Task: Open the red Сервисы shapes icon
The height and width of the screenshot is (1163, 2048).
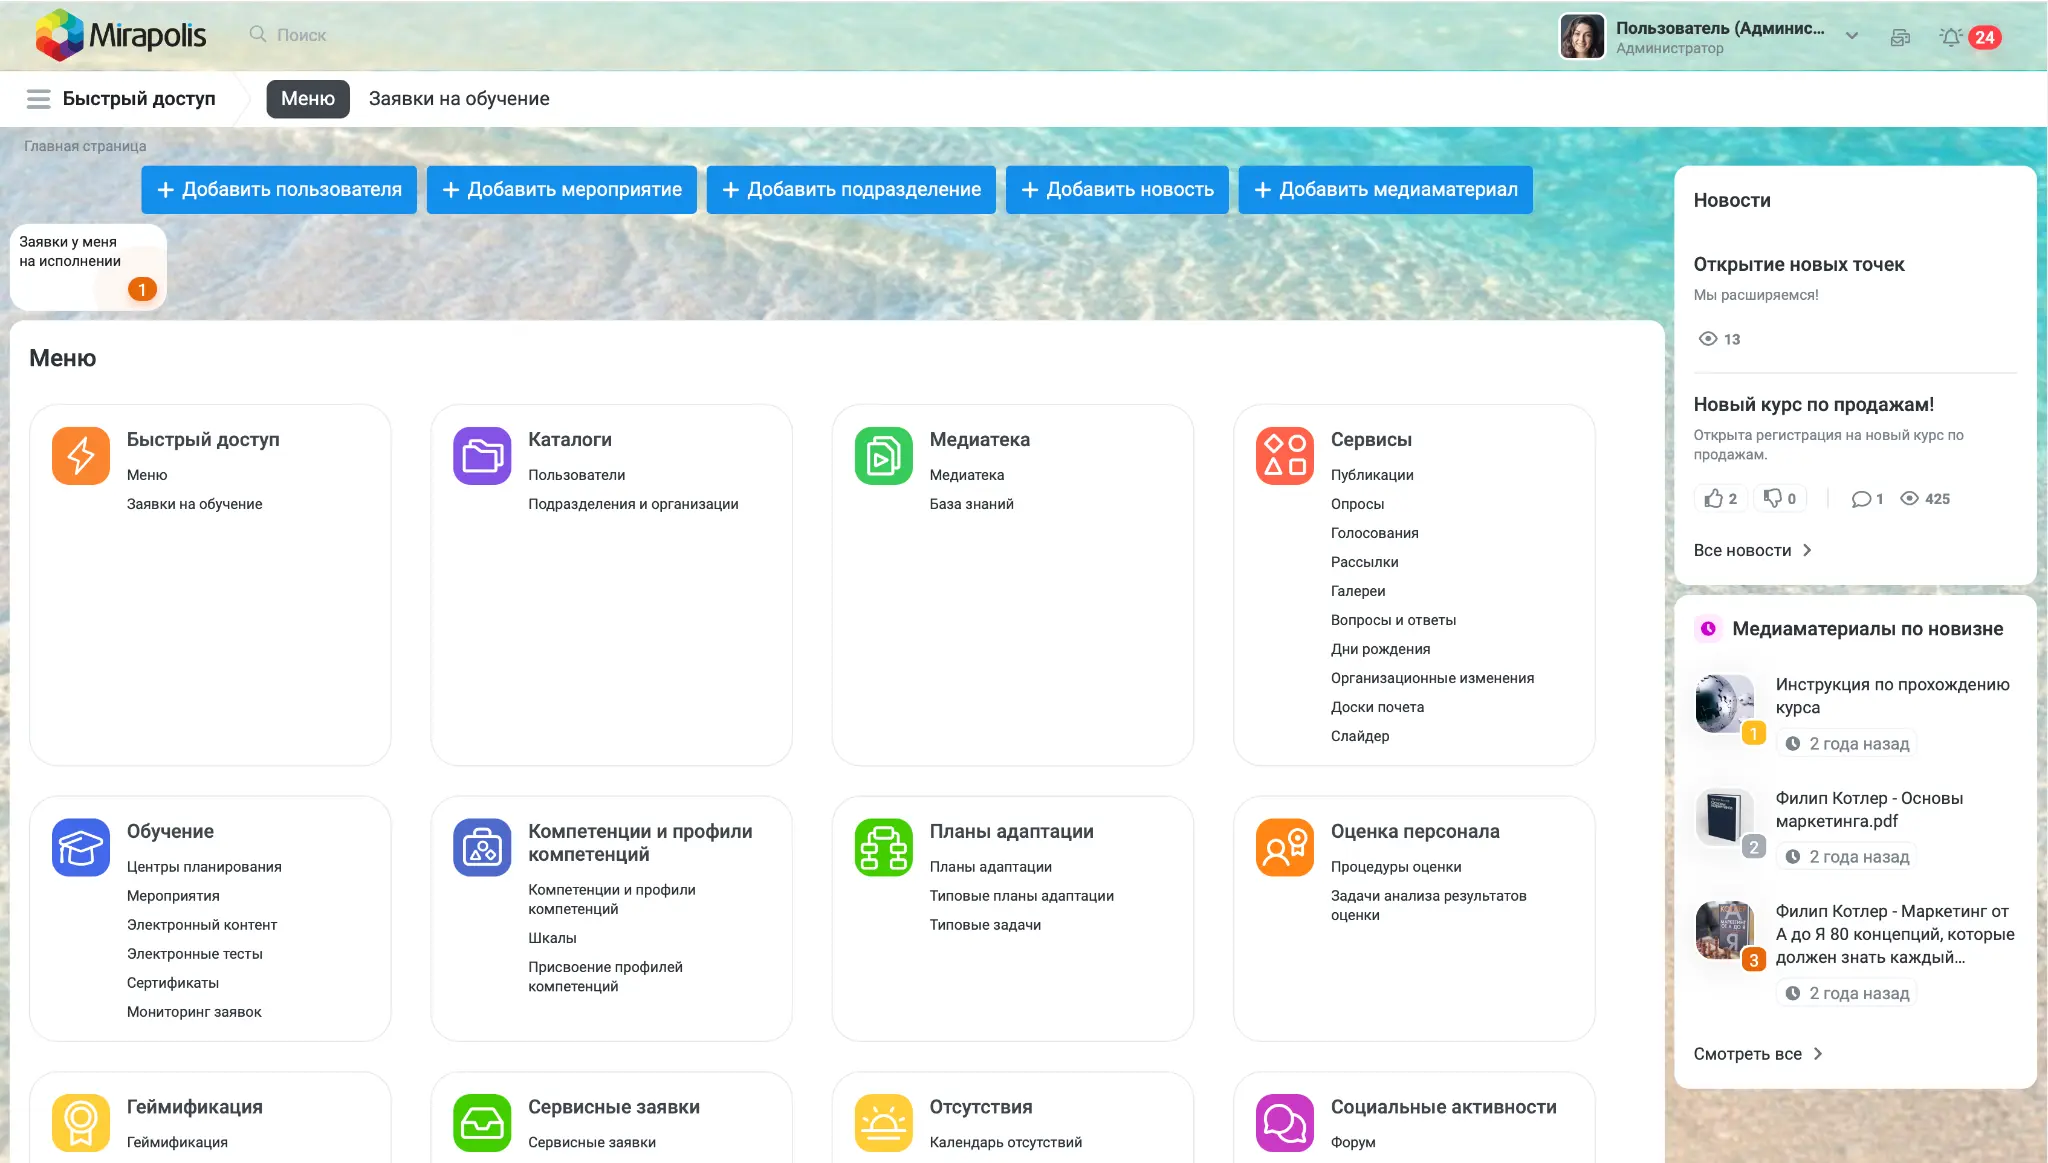Action: pos(1285,456)
